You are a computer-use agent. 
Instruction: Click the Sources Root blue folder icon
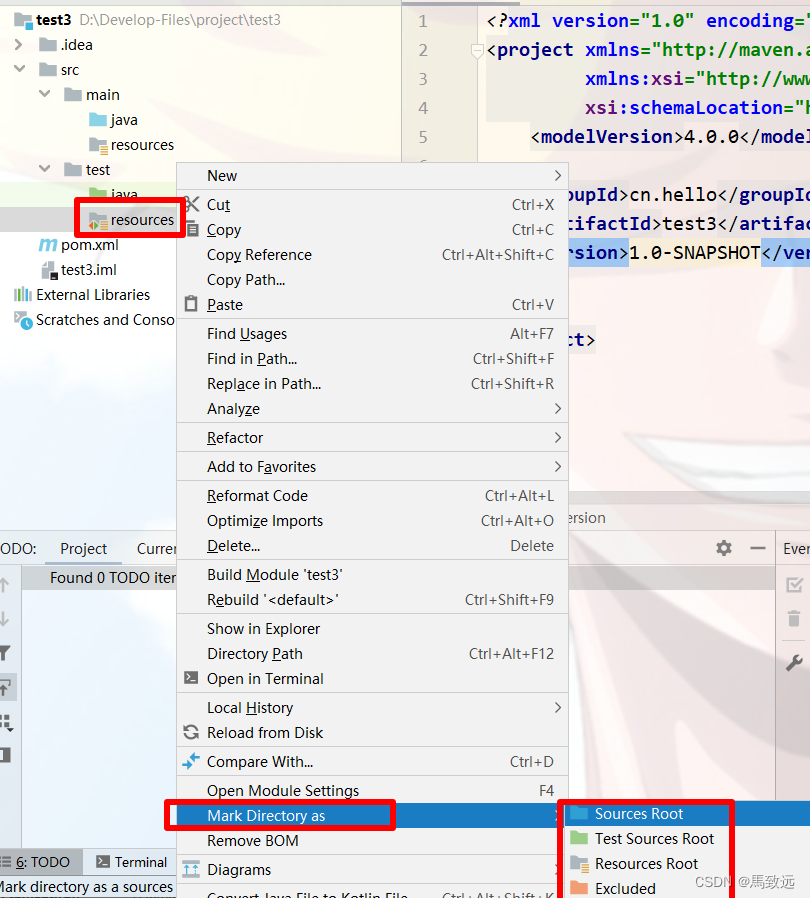(580, 813)
